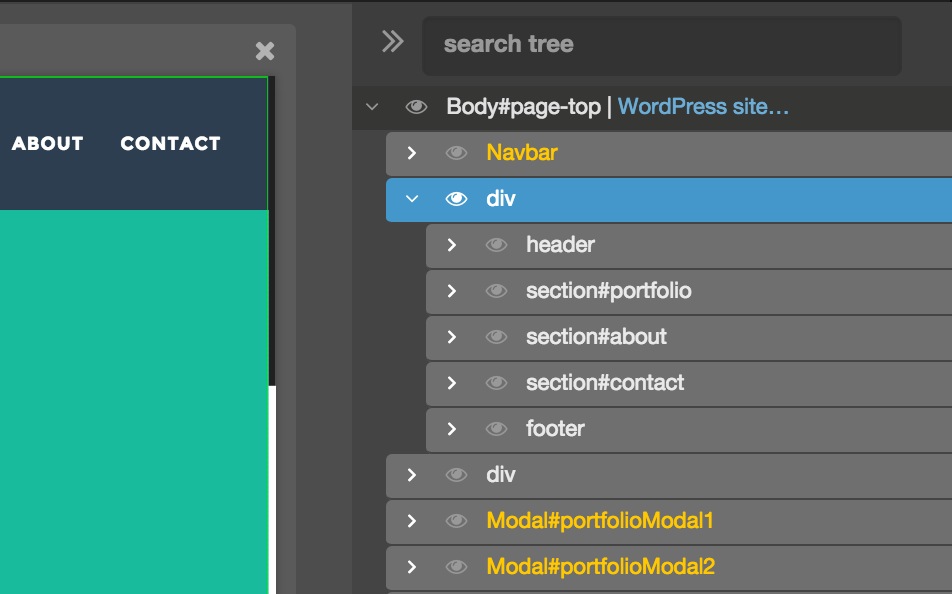Click the CONTACT navigation item
Viewport: 952px width, 594px height.
coord(170,143)
